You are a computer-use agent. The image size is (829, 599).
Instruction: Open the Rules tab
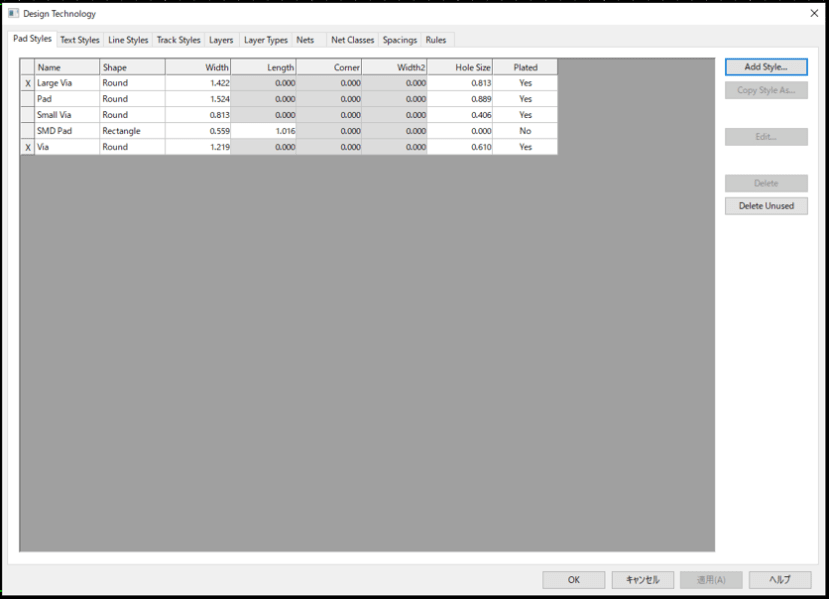click(x=436, y=40)
